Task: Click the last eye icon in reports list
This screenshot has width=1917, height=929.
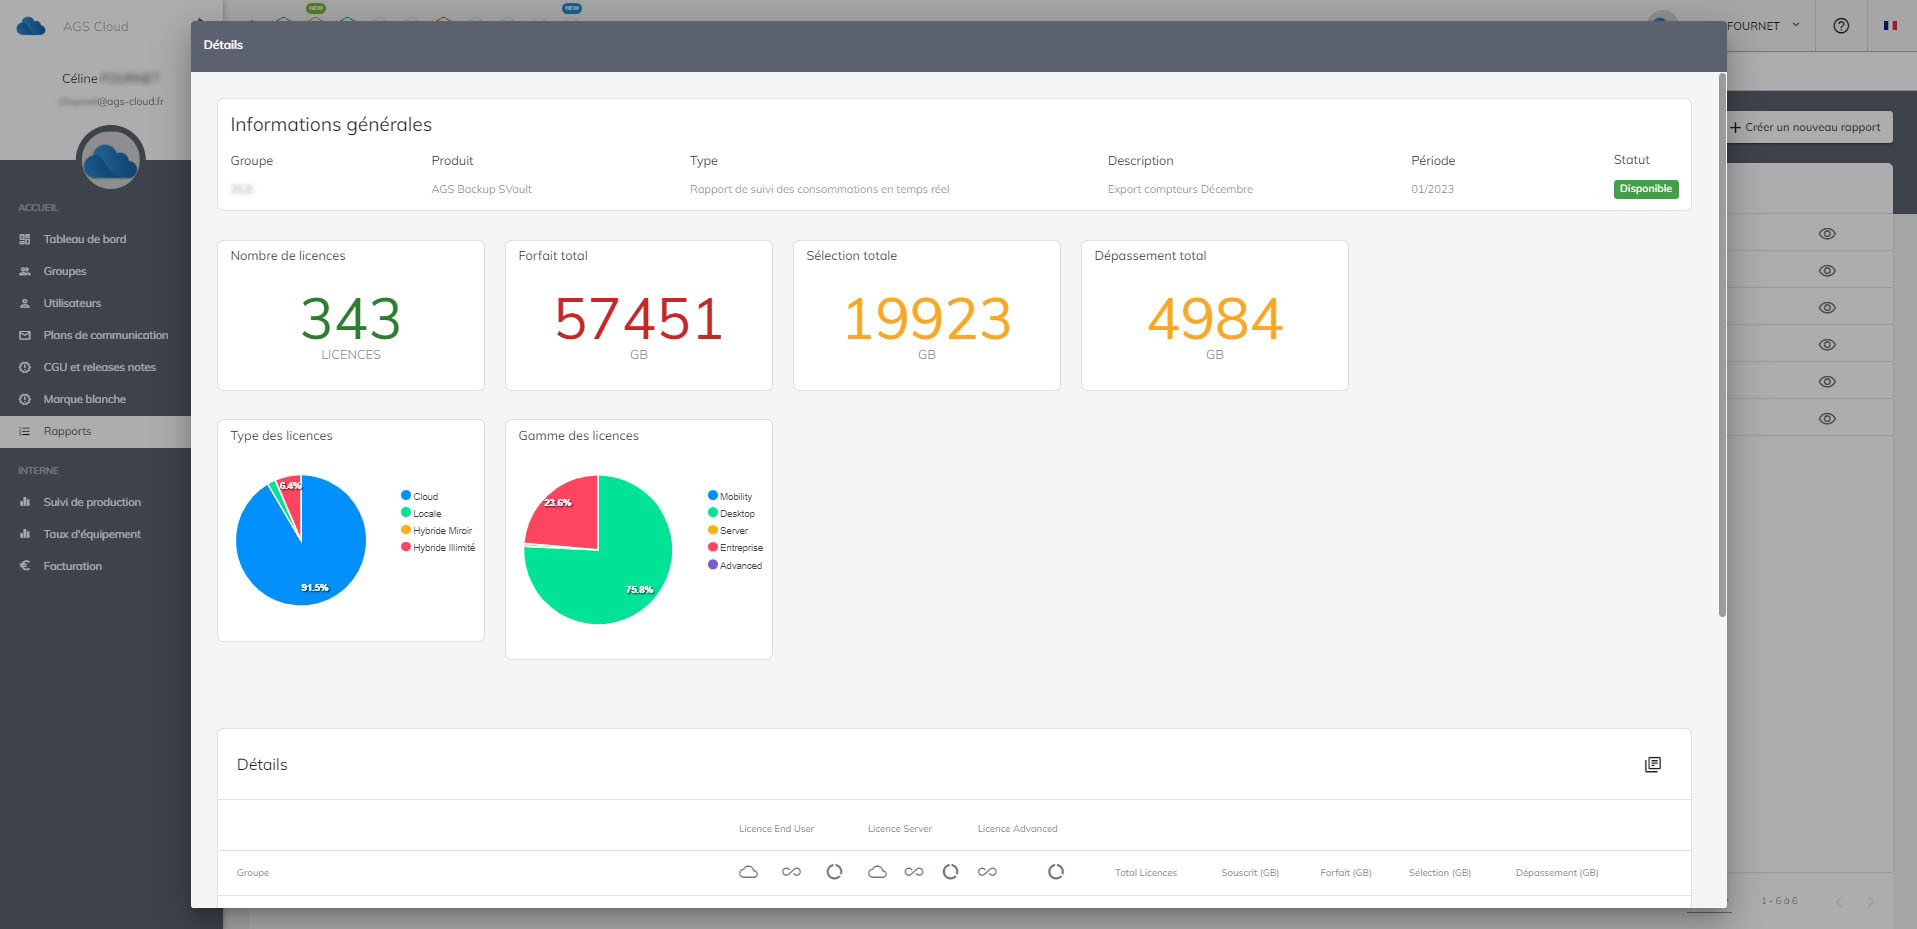Action: pos(1827,419)
